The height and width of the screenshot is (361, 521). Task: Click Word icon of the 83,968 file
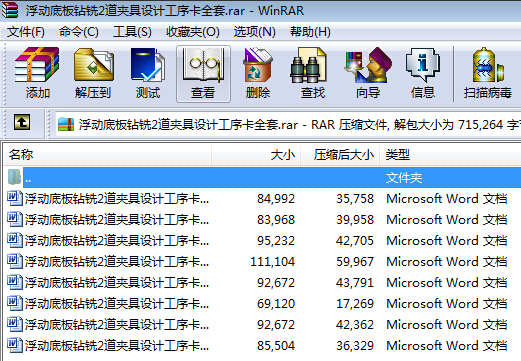(15, 219)
